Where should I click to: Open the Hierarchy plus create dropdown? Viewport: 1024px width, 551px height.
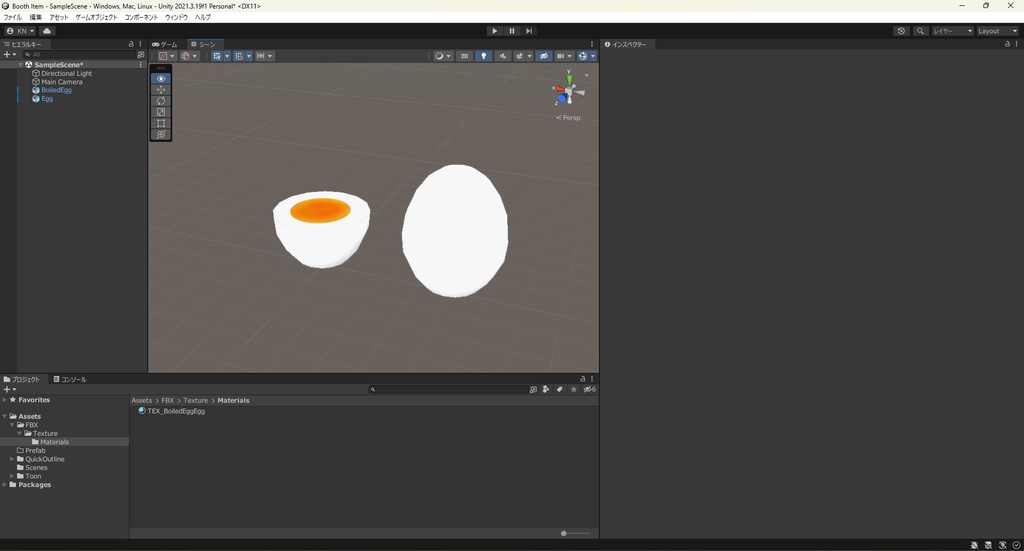[10, 55]
